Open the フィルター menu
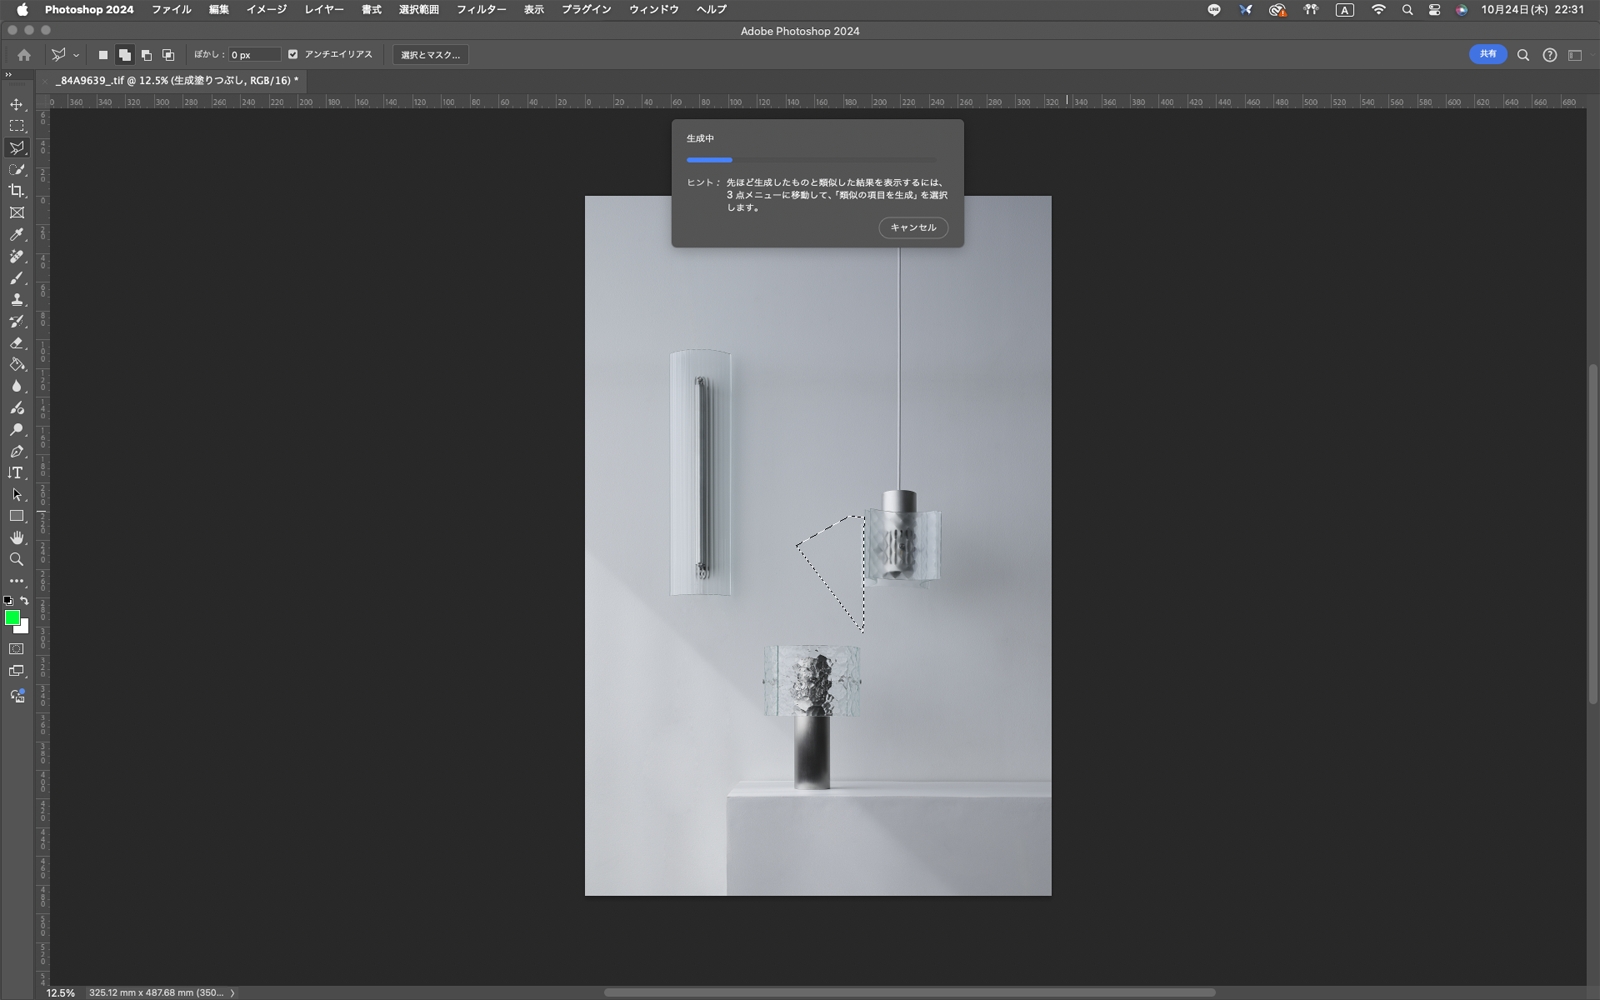The image size is (1600, 1000). pyautogui.click(x=481, y=9)
